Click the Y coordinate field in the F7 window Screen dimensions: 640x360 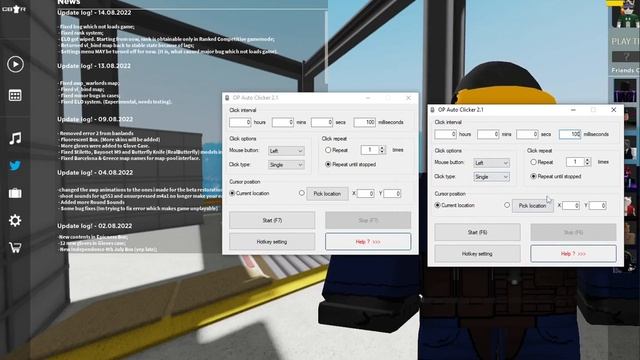392,194
